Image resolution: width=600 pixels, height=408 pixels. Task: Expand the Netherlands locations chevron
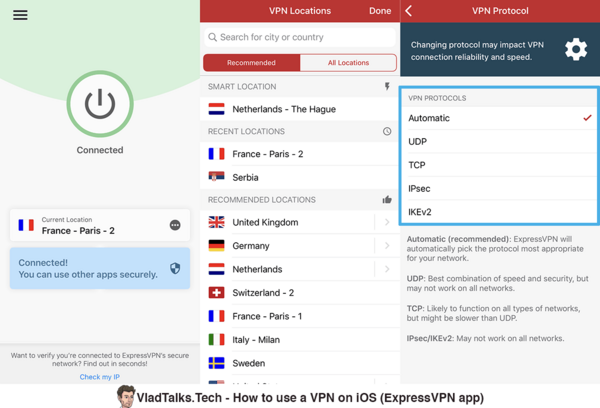[x=387, y=269]
